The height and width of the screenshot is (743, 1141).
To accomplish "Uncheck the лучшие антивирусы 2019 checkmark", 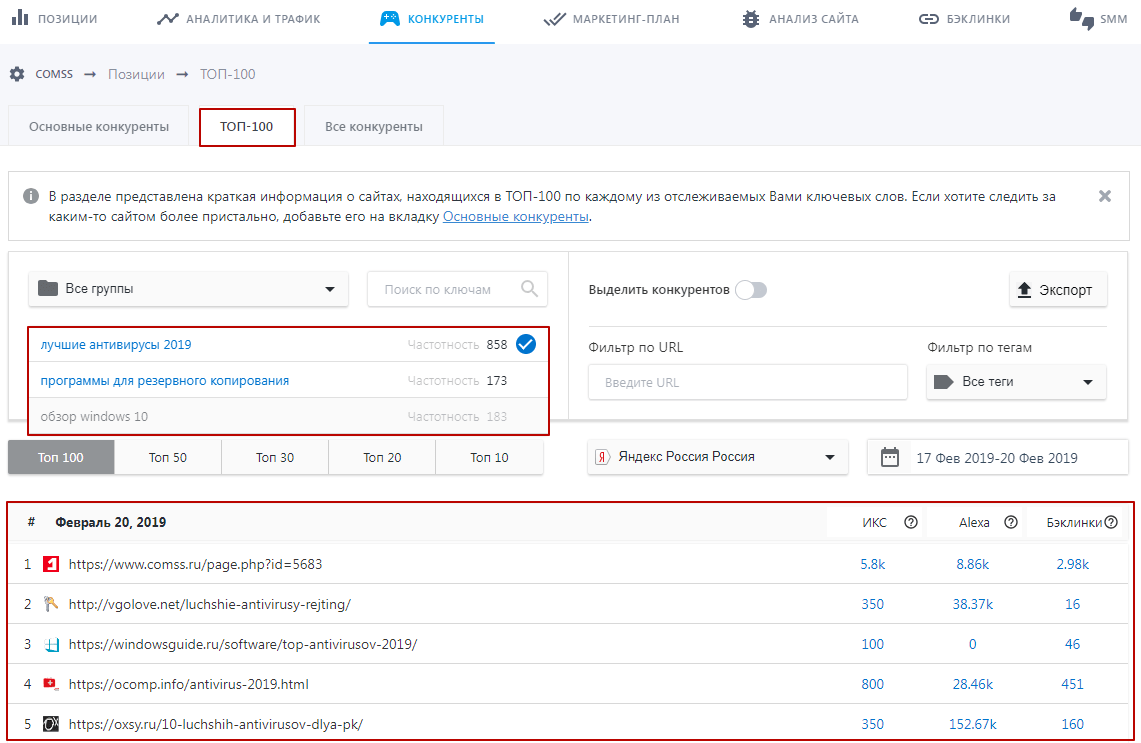I will [525, 344].
